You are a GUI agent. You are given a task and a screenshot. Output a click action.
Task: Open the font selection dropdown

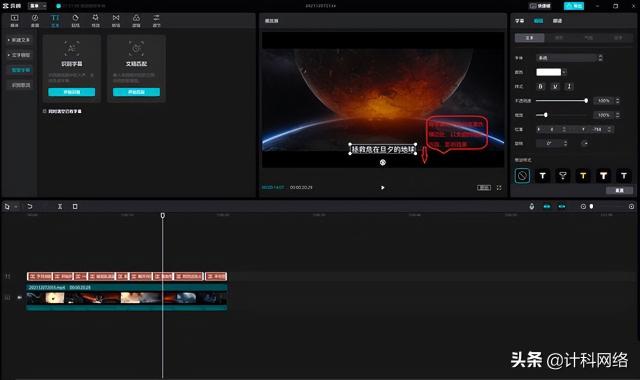click(x=569, y=58)
